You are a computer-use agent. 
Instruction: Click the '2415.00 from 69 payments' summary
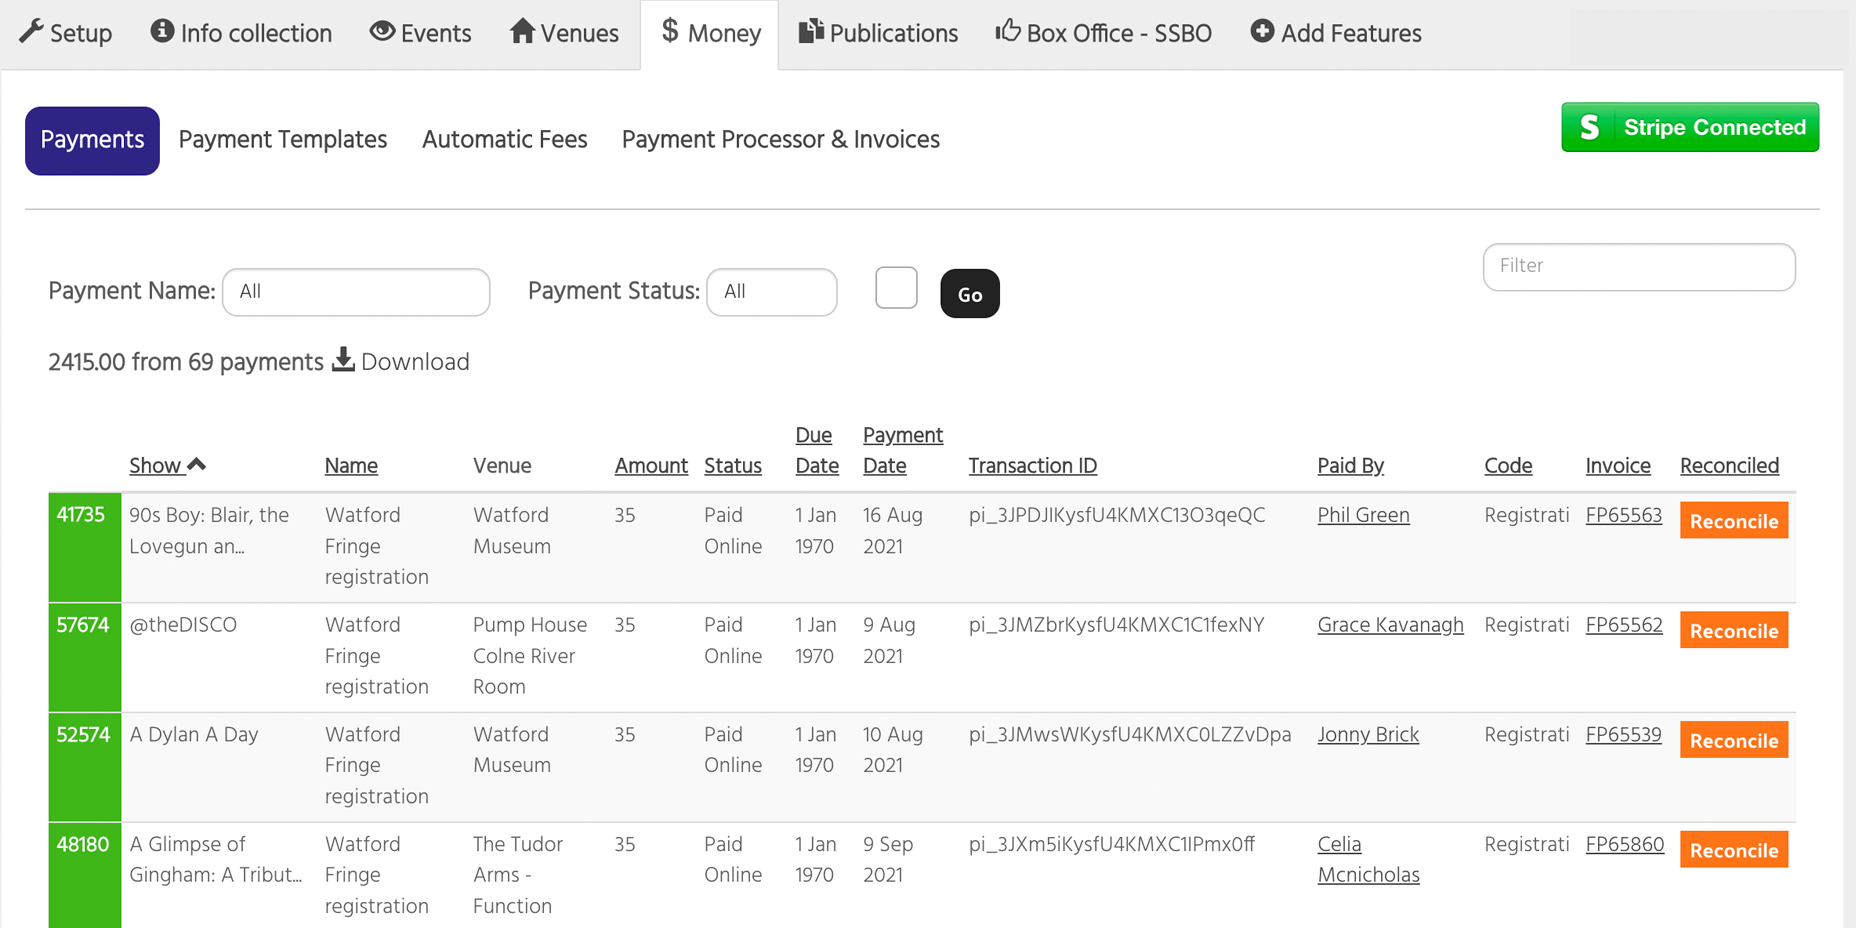pos(186,362)
